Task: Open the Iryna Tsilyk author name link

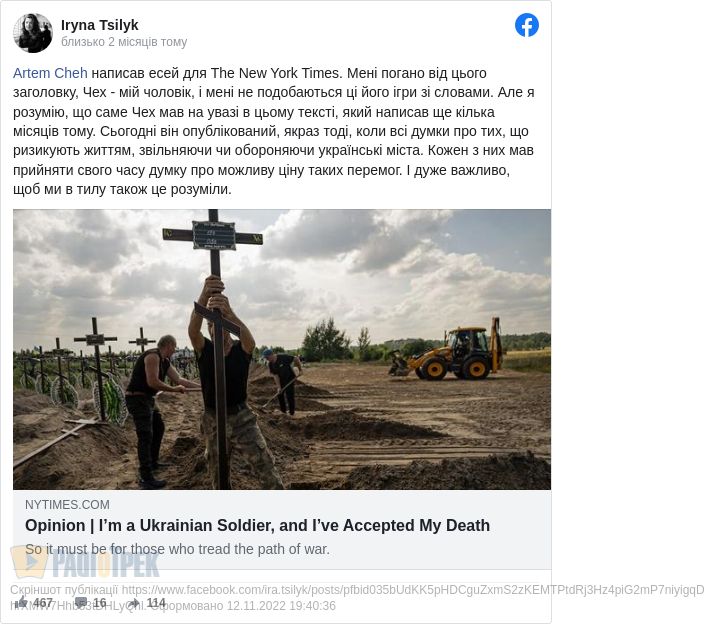Action: 100,25
